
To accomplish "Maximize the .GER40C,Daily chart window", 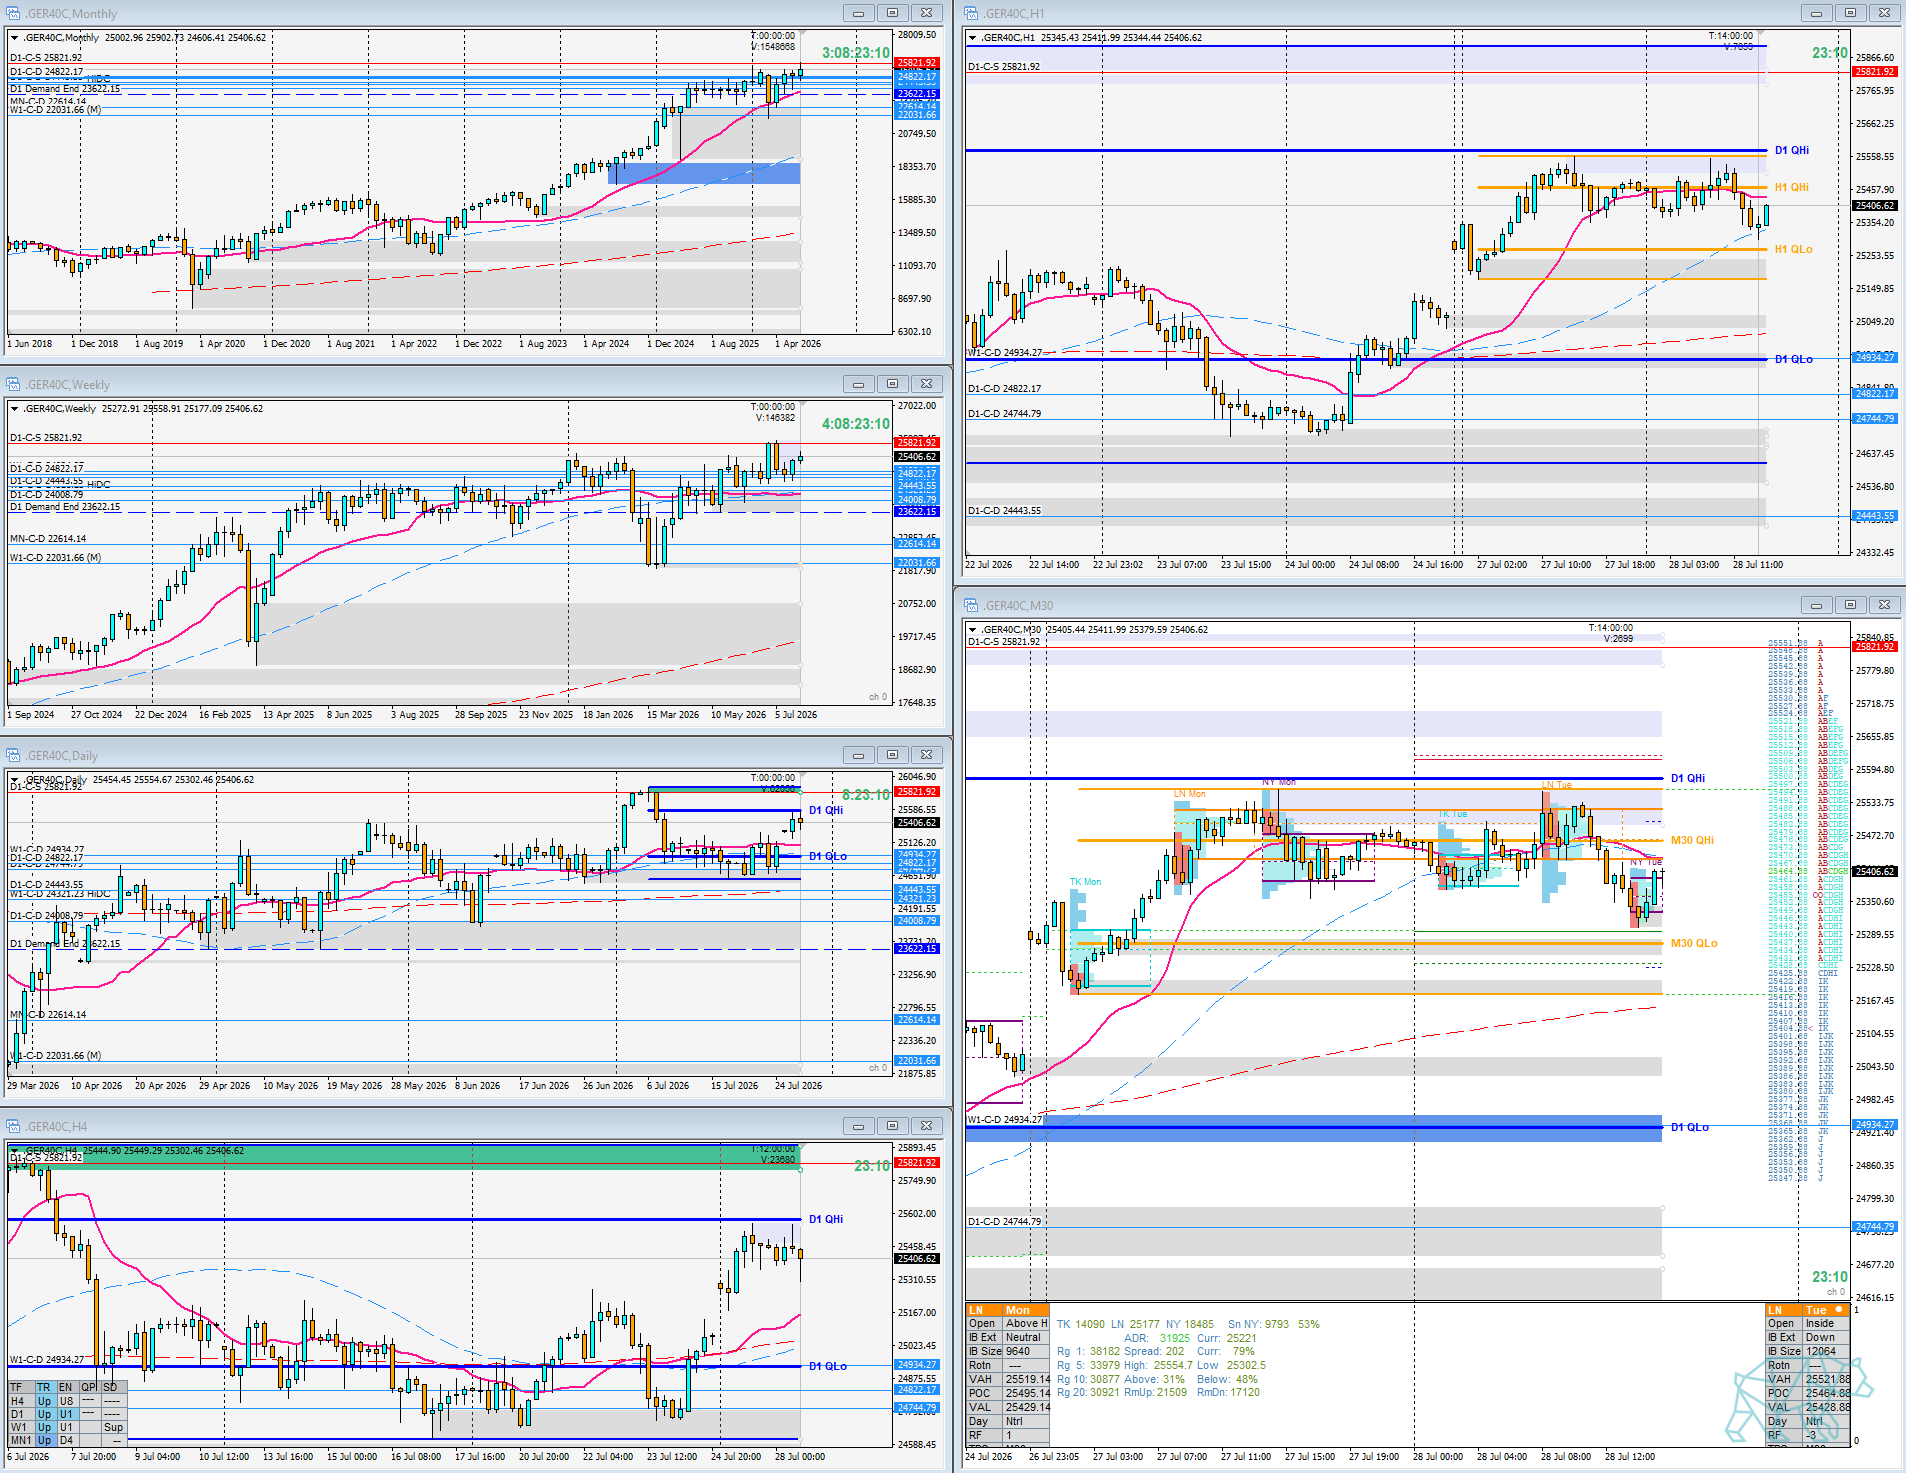I will 892,755.
